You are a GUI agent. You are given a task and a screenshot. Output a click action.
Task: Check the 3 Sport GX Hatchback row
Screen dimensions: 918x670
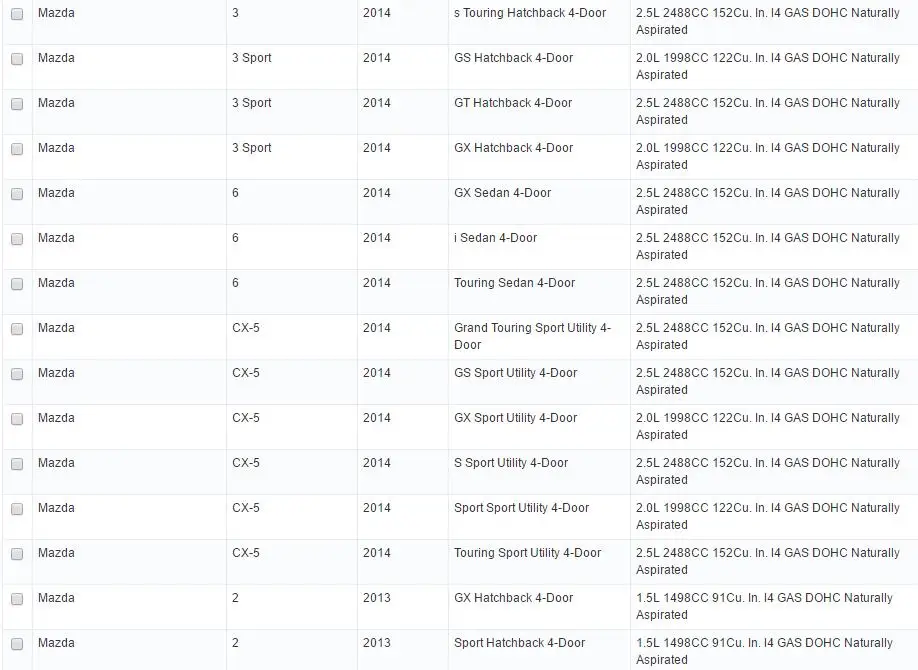click(x=17, y=149)
